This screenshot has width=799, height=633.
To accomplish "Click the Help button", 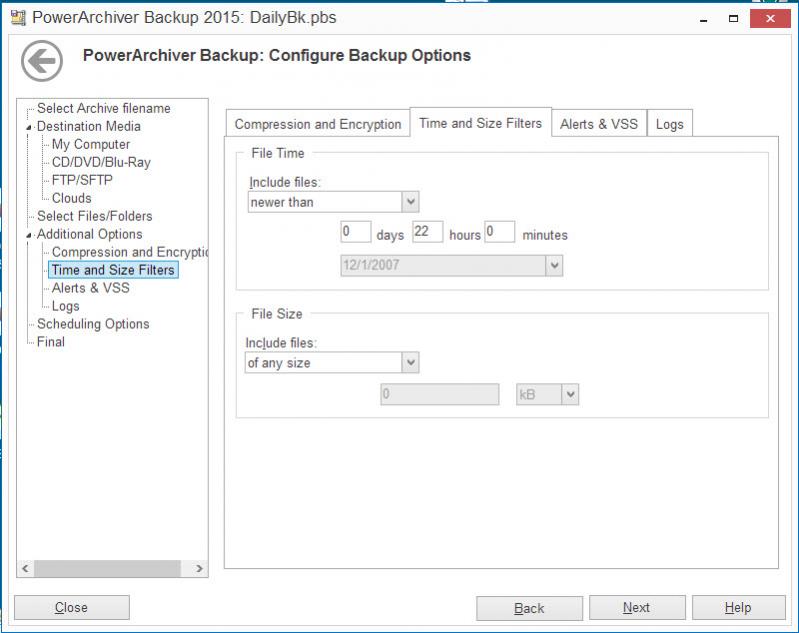I will pyautogui.click(x=738, y=608).
